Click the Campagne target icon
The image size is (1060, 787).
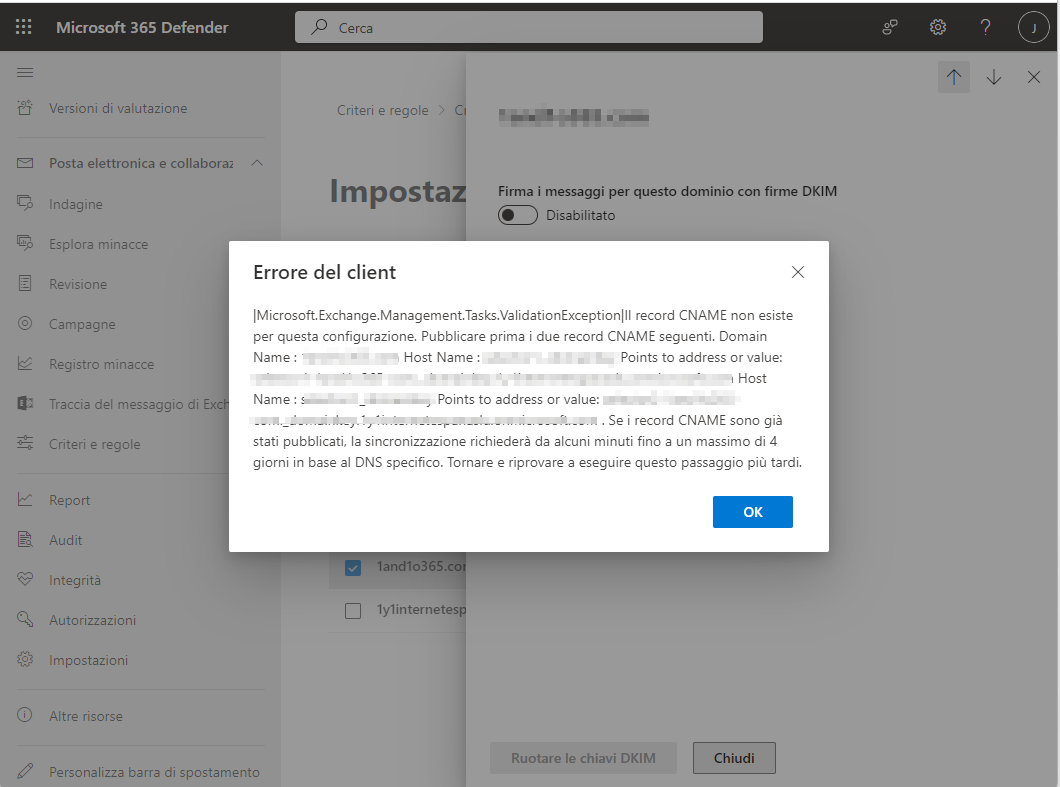[25, 323]
